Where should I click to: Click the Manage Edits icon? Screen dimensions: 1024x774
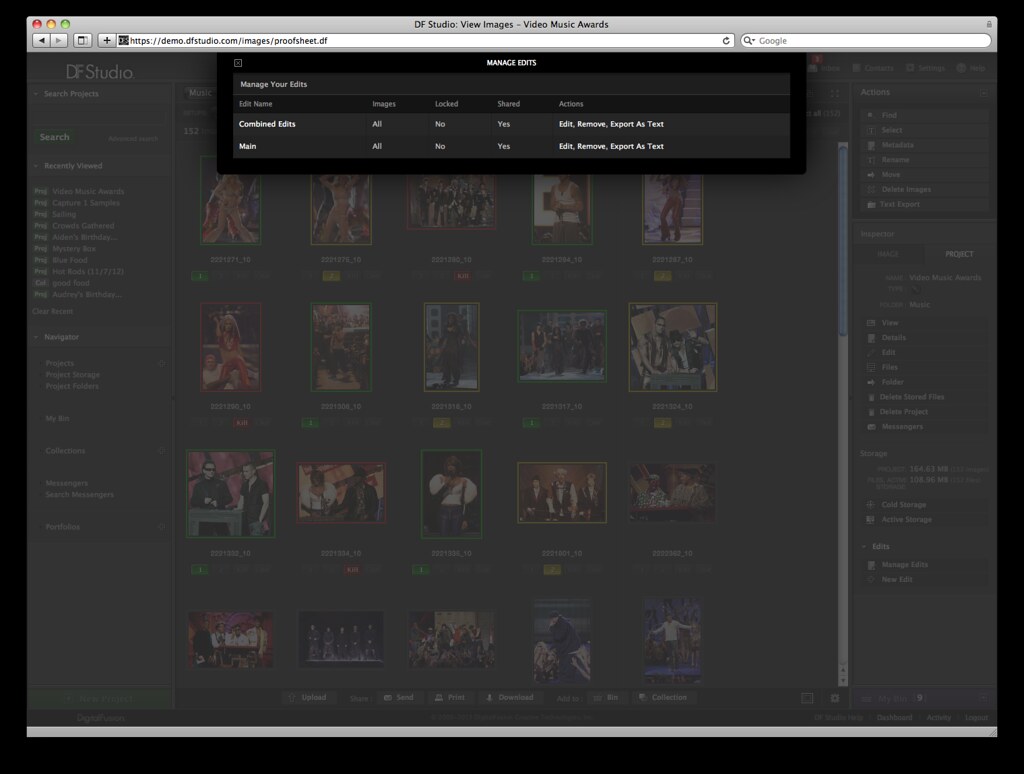(871, 565)
